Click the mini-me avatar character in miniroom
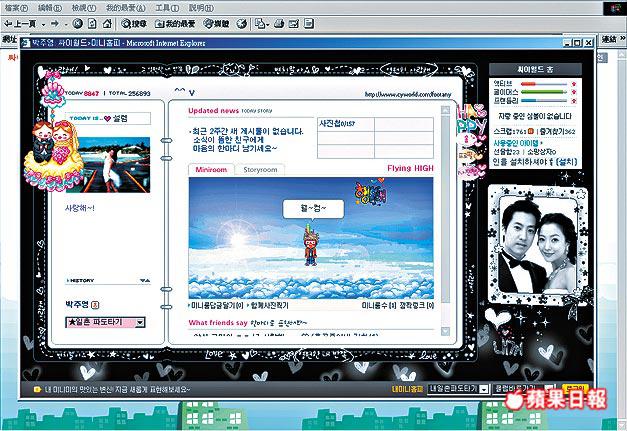This screenshot has width=627, height=431. point(310,245)
